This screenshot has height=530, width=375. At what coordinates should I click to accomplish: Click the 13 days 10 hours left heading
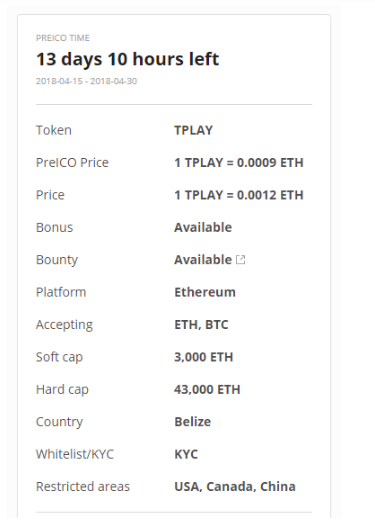[127, 59]
